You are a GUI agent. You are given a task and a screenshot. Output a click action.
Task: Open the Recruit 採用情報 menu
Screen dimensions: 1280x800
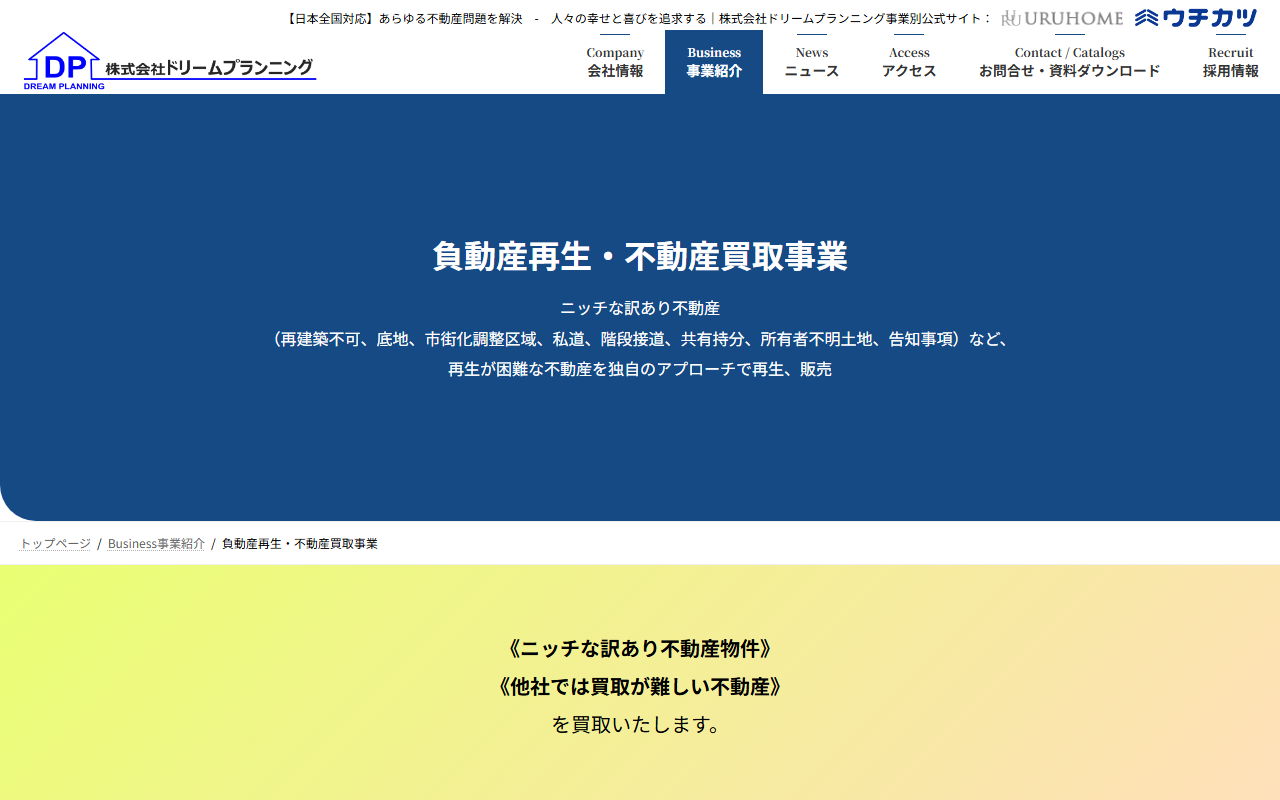1230,62
